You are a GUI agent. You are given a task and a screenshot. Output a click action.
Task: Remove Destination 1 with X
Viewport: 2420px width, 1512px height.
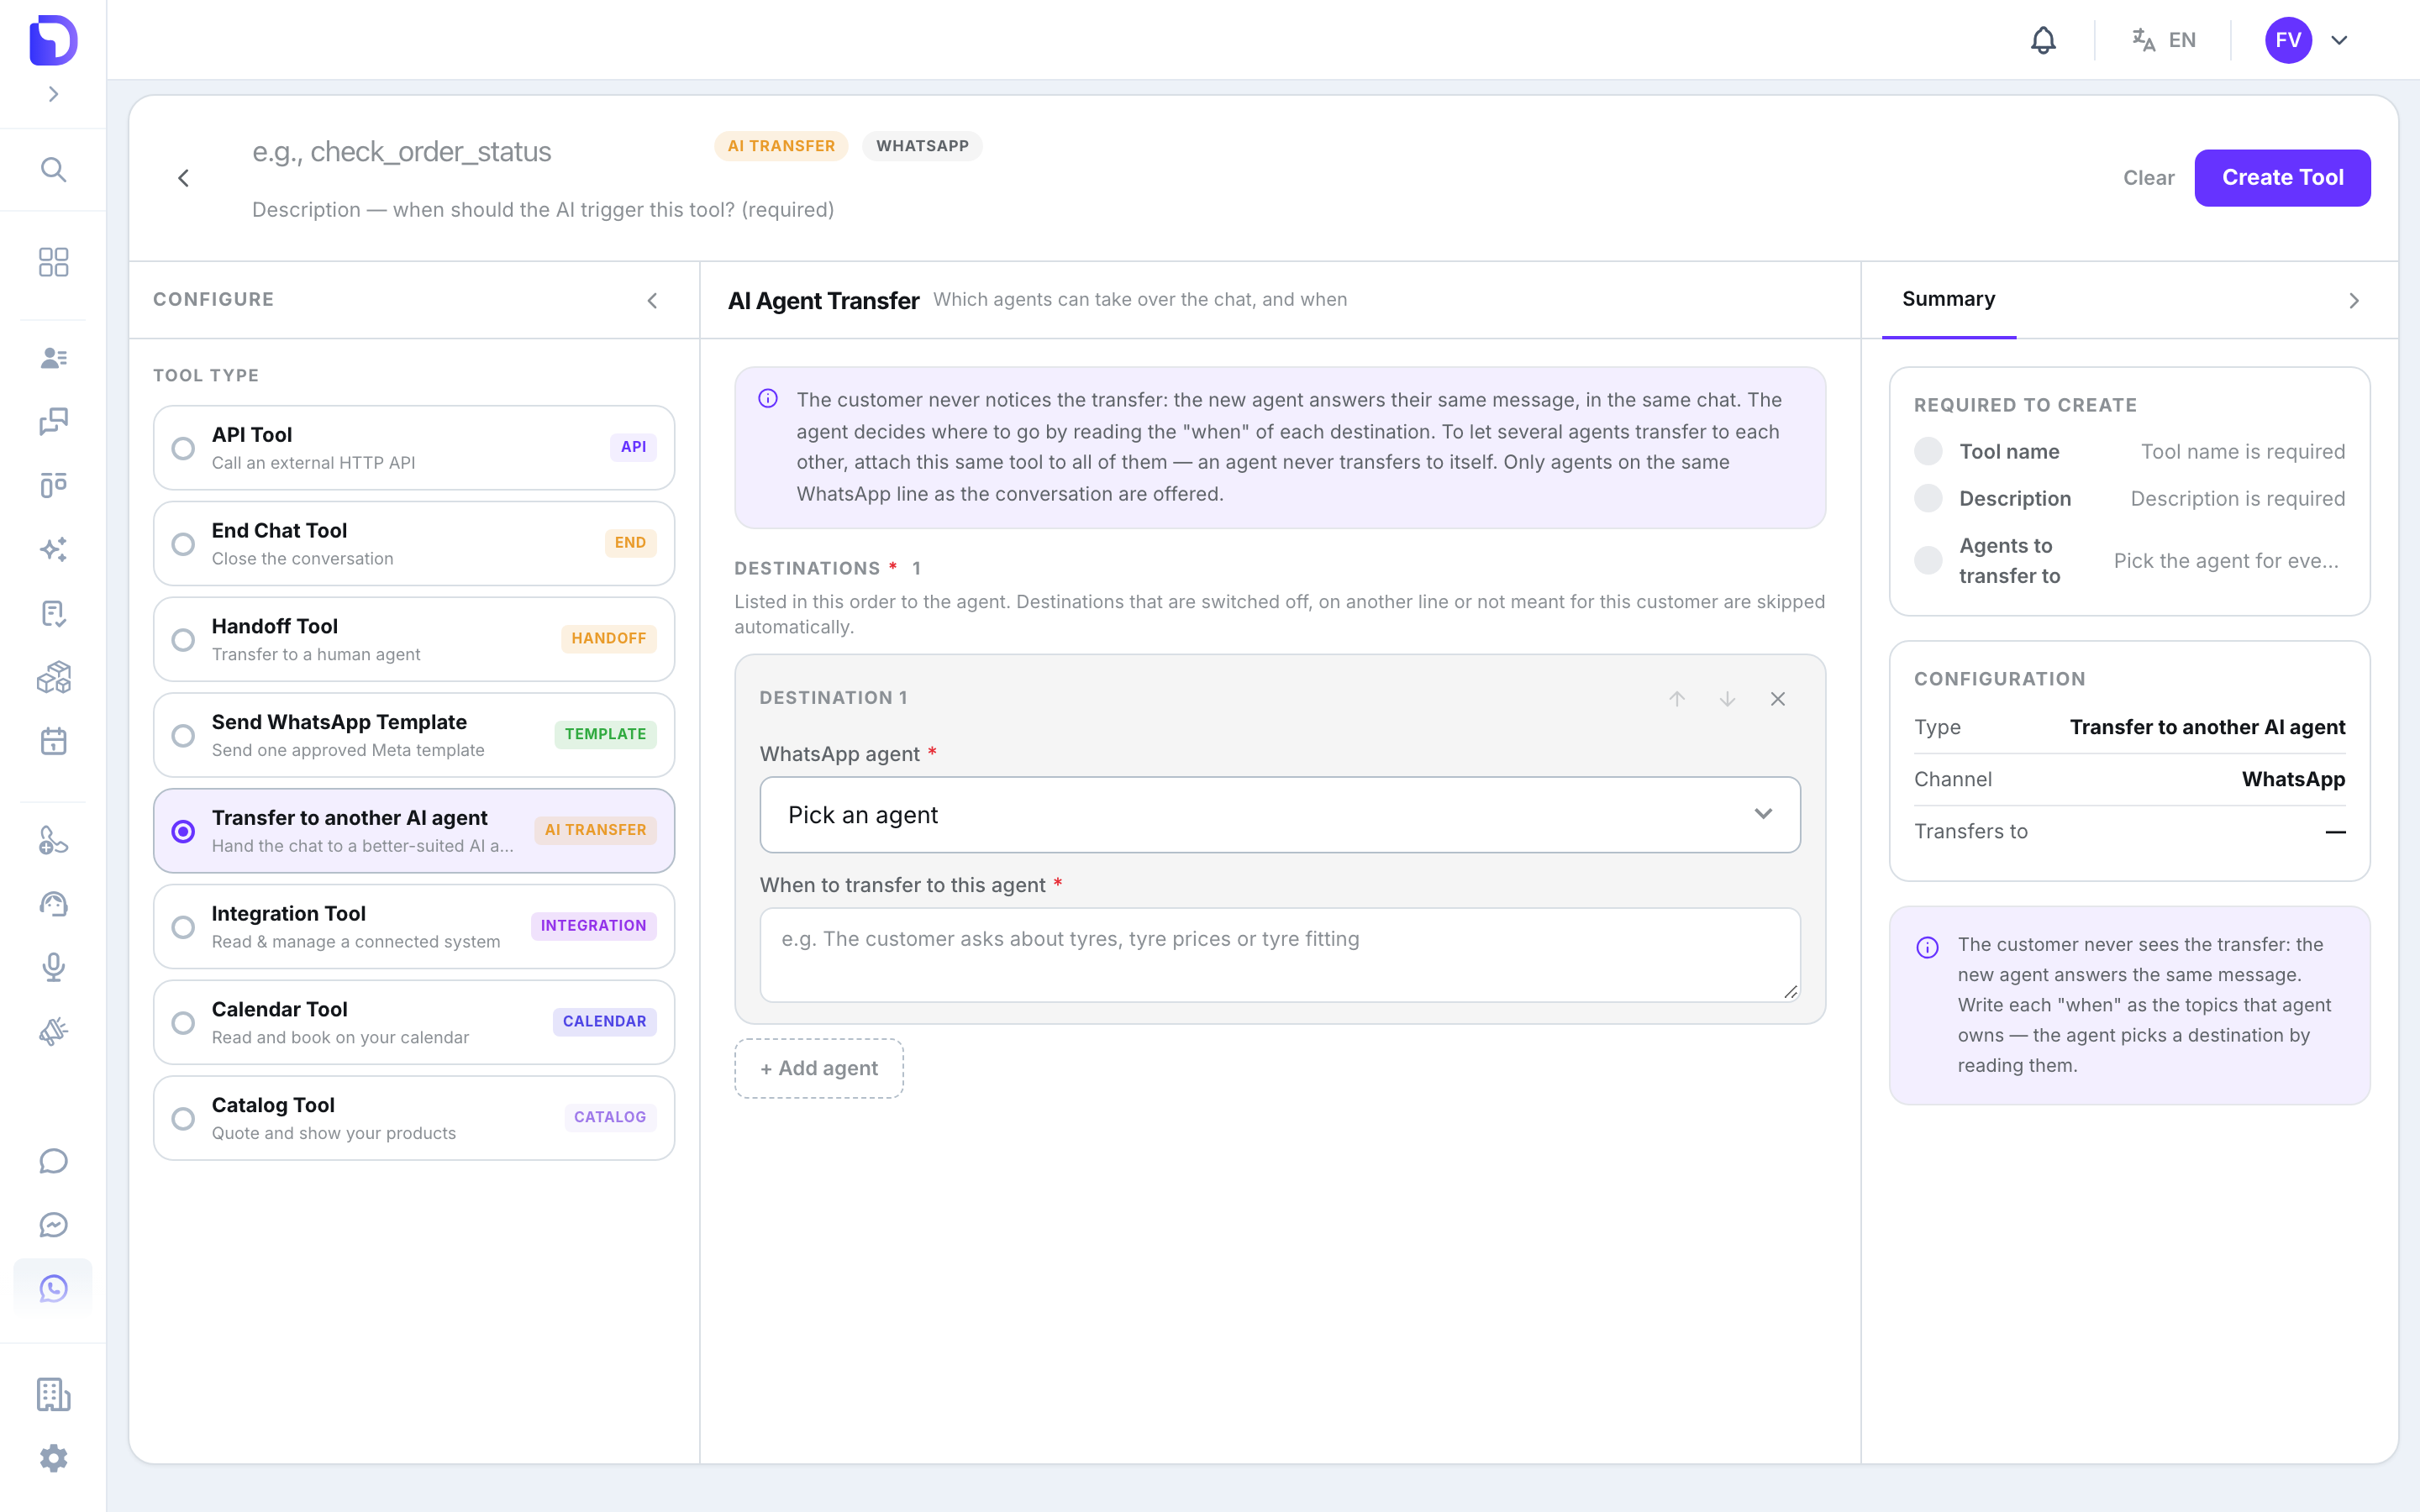pos(1778,699)
